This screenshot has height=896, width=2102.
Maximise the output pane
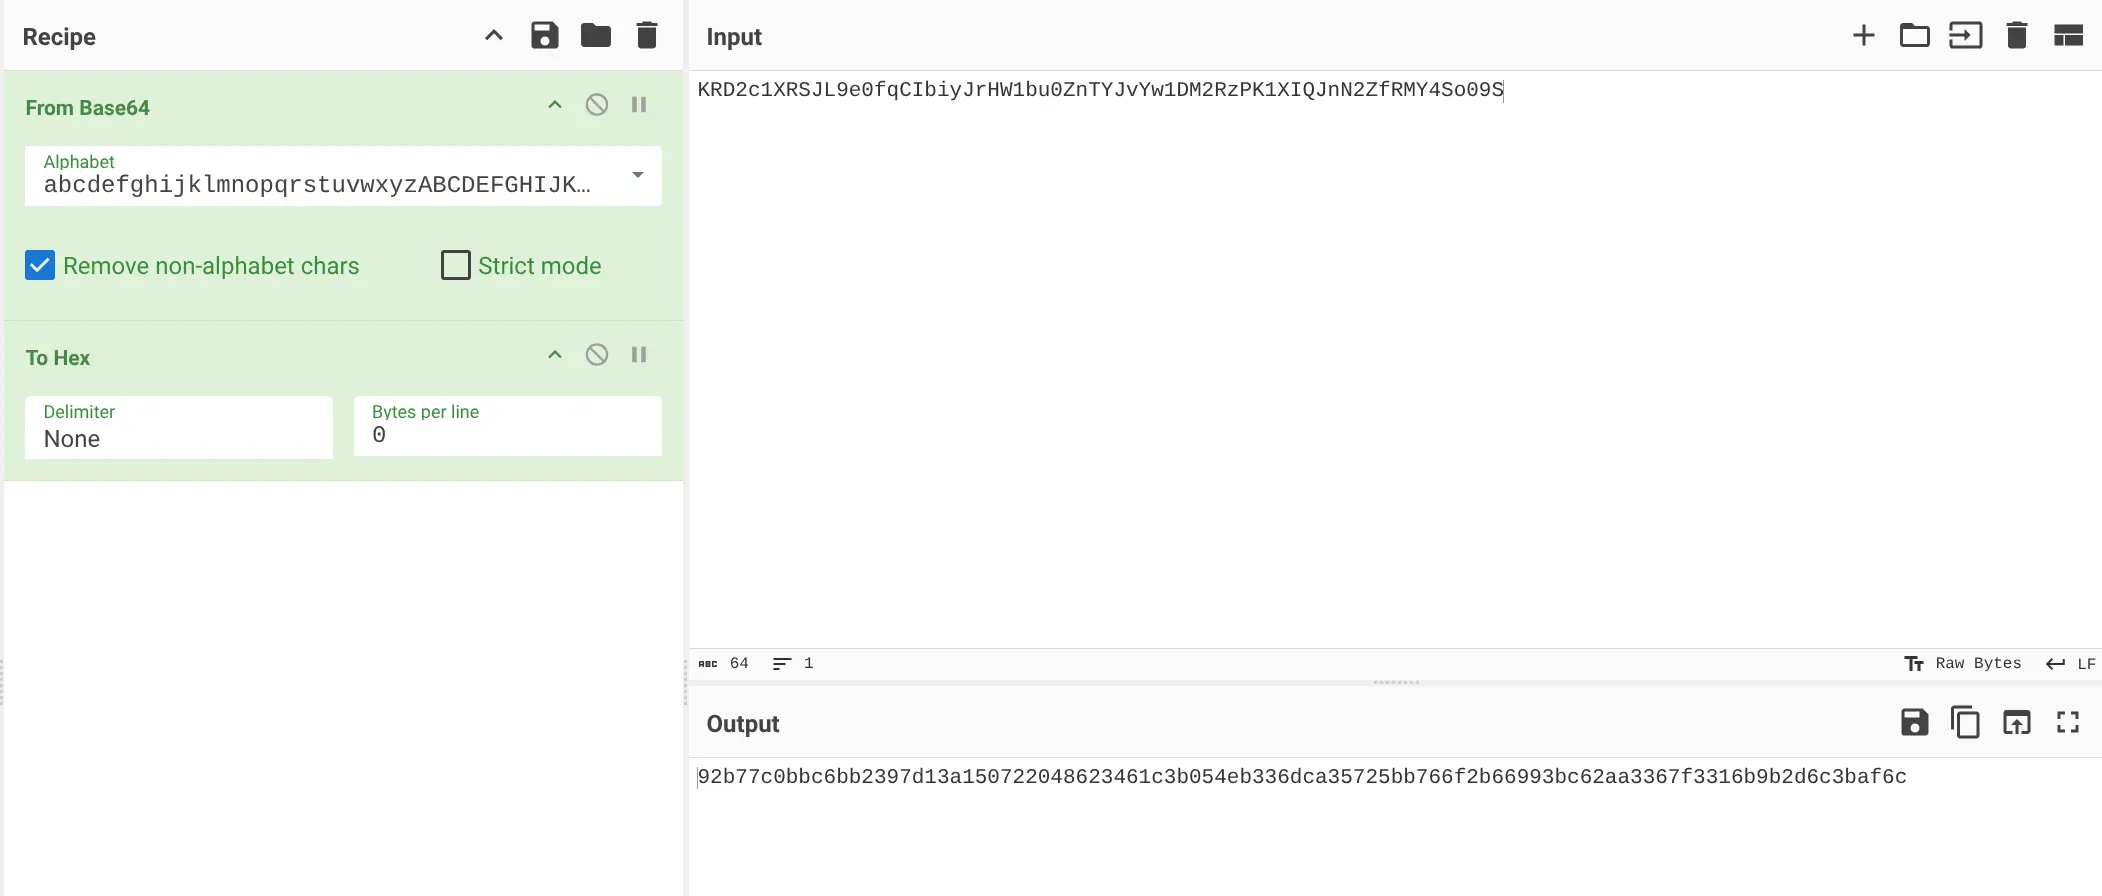coord(2068,722)
